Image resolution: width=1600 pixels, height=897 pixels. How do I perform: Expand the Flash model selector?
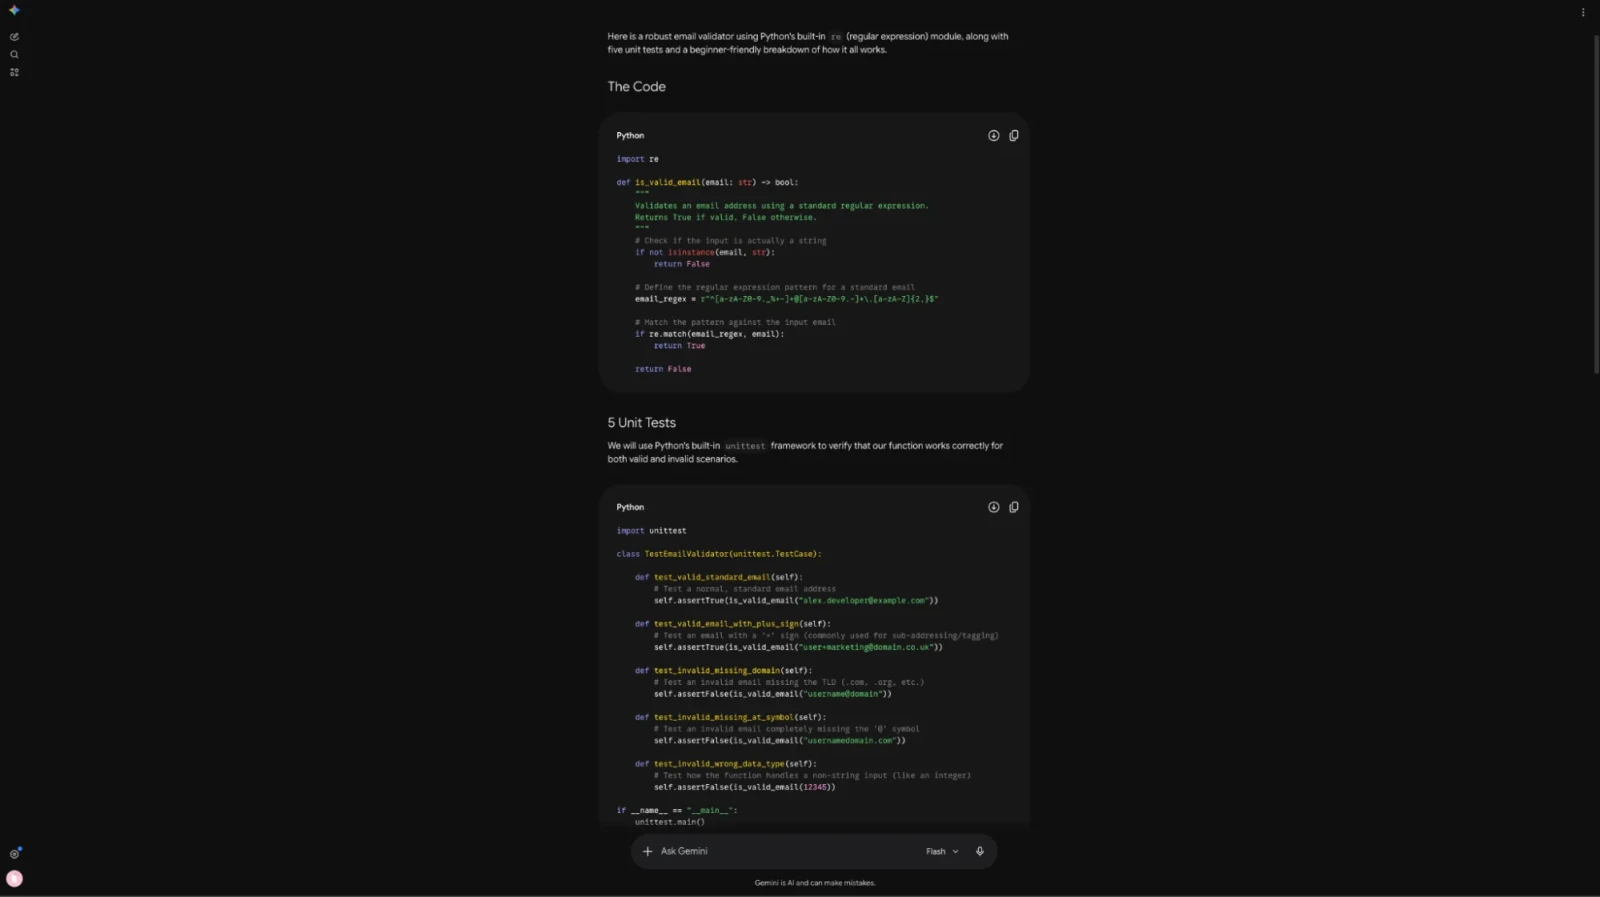pyautogui.click(x=942, y=851)
